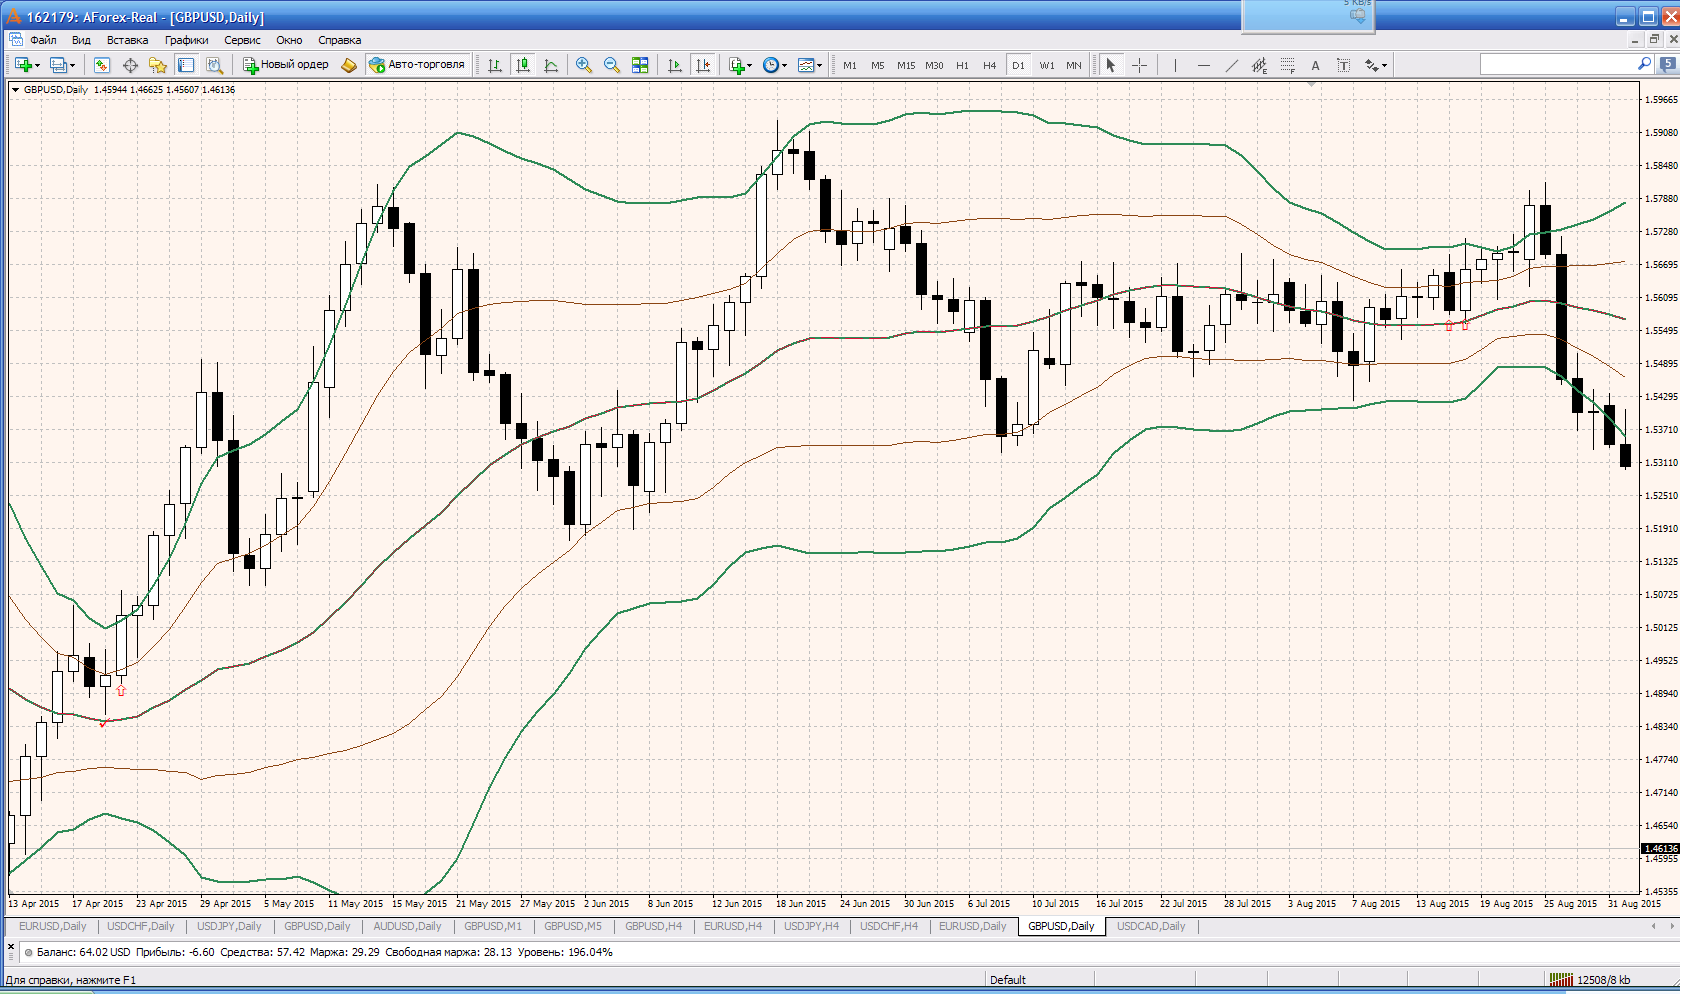1688x994 pixels.
Task: Open the Strategy Tester icon
Action: coord(214,65)
